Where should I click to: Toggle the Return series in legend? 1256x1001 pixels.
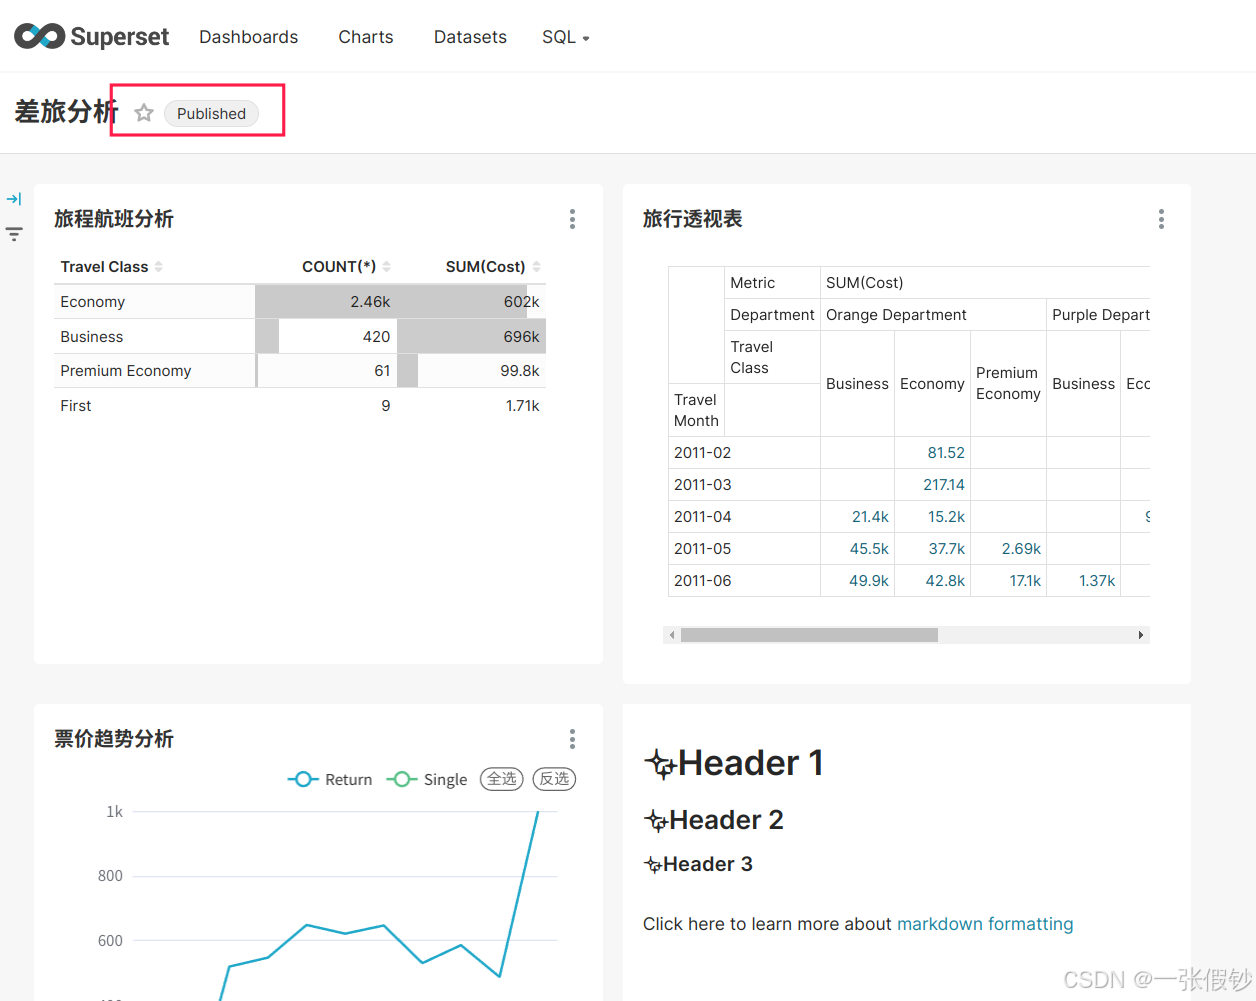[330, 779]
